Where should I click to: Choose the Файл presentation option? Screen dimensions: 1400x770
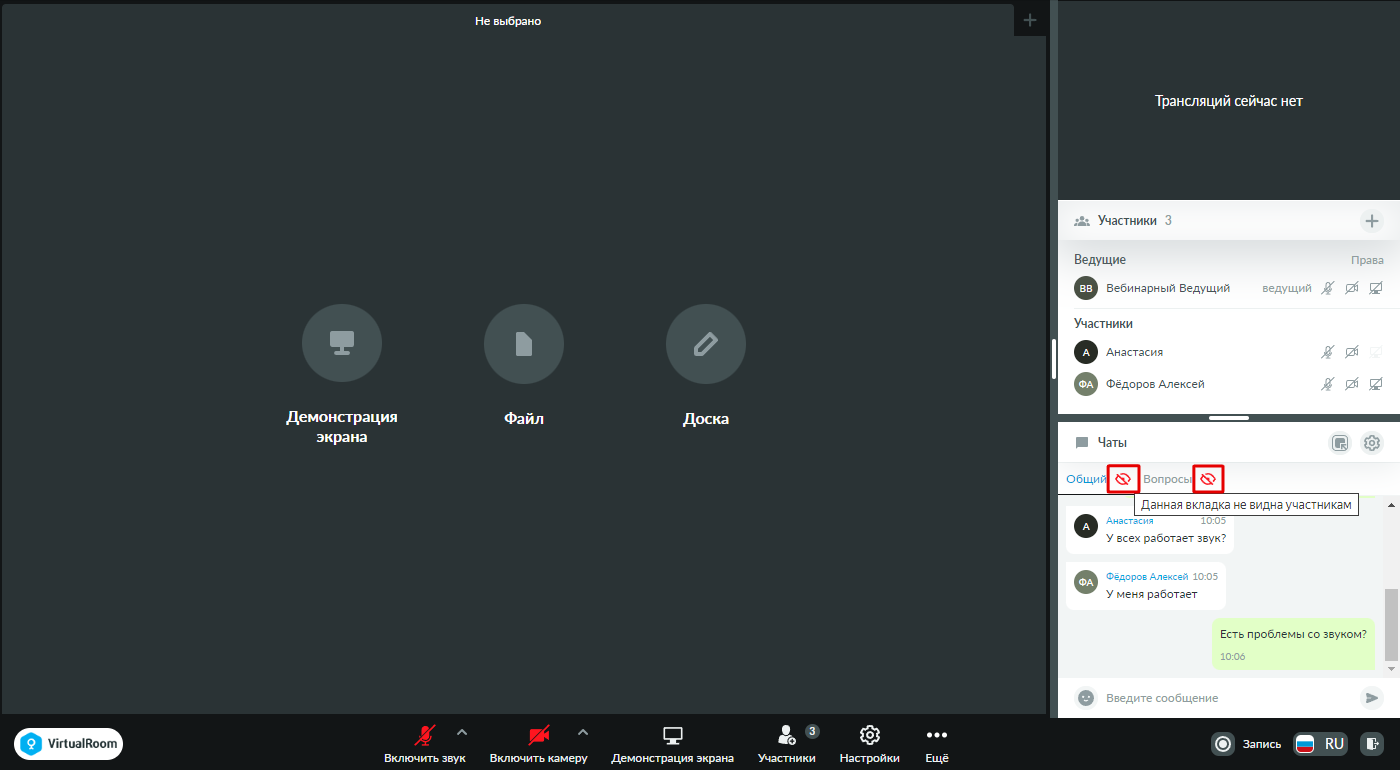point(524,344)
